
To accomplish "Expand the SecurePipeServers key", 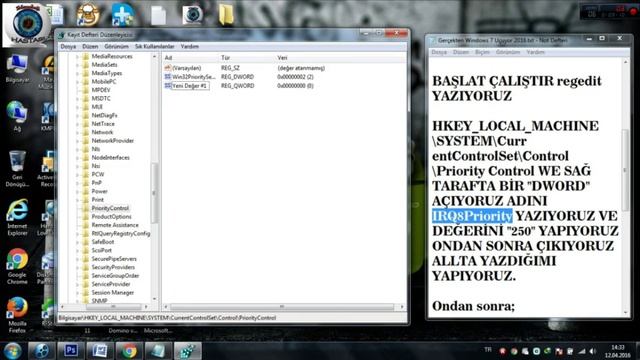I will [77, 259].
